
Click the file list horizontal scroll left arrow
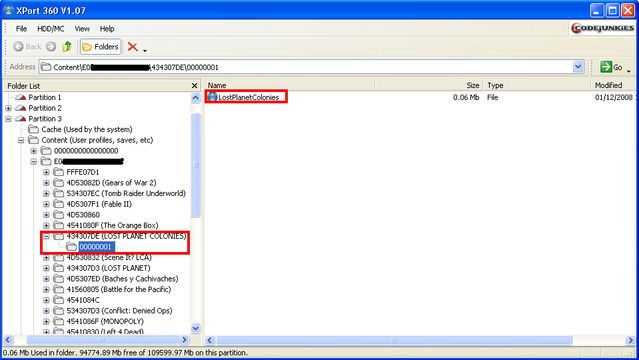(x=210, y=340)
